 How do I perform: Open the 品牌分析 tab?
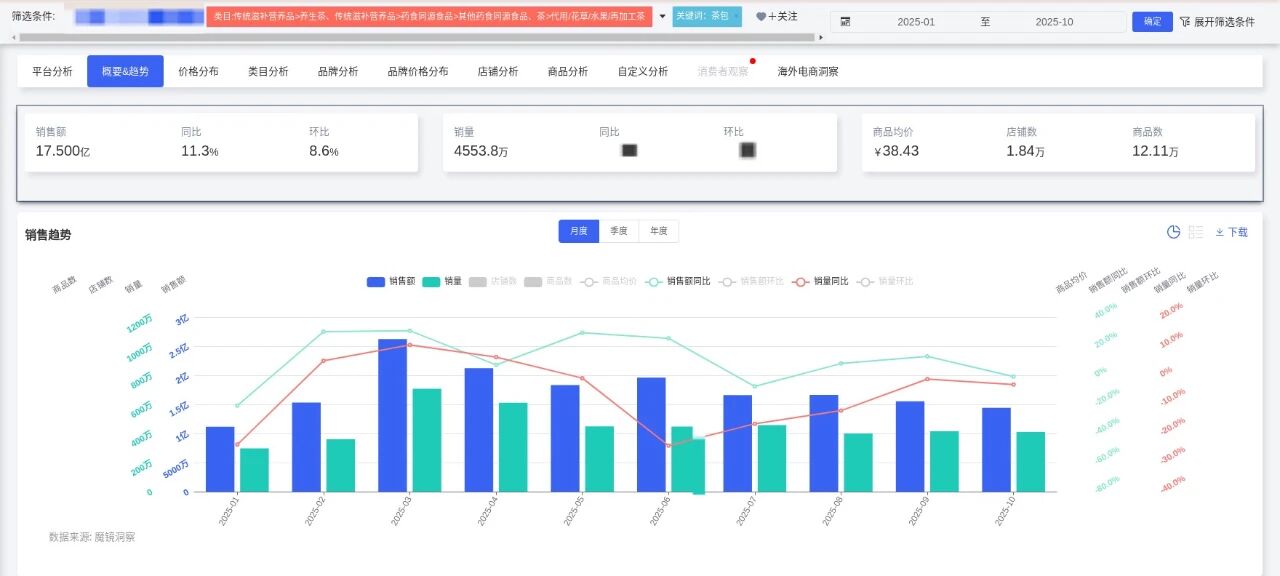pos(338,72)
